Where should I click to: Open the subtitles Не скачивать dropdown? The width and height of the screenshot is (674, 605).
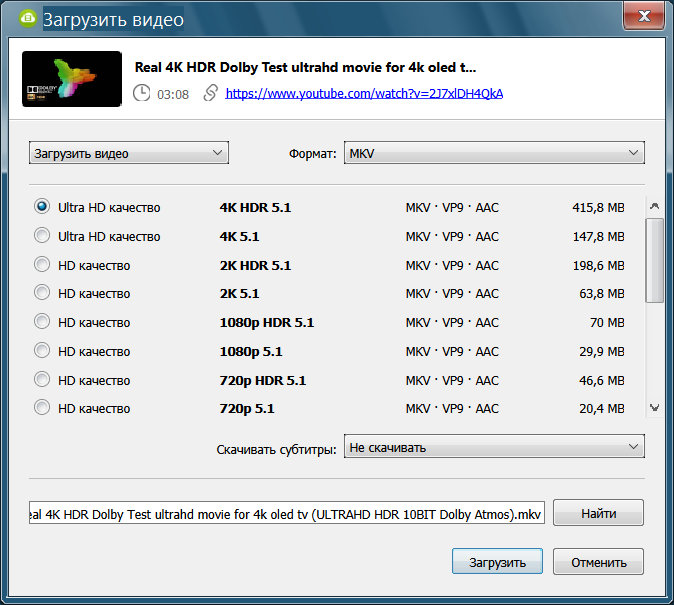pyautogui.click(x=494, y=447)
